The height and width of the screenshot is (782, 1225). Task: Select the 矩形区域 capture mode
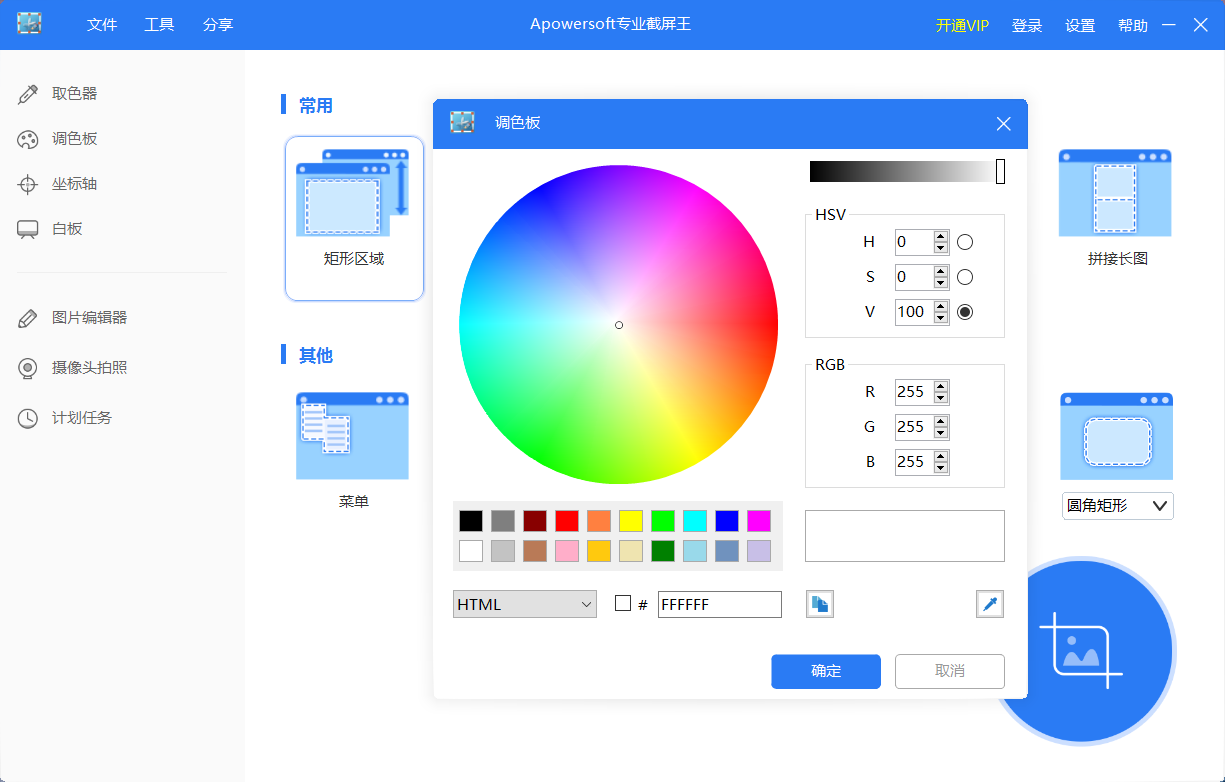point(354,217)
